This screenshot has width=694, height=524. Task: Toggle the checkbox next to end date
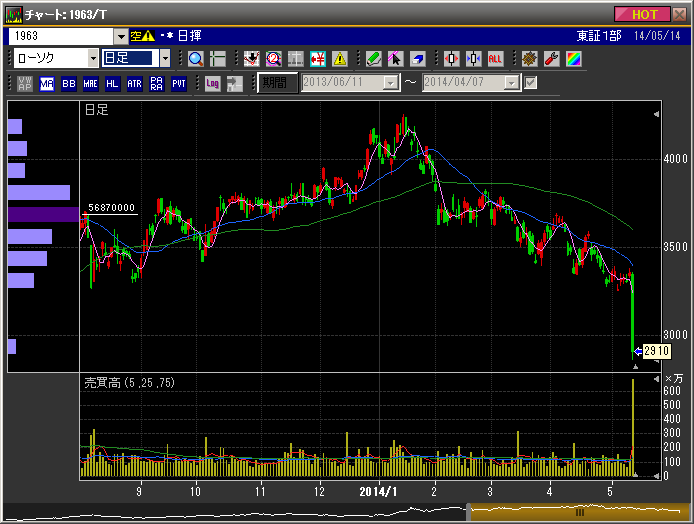pyautogui.click(x=531, y=83)
